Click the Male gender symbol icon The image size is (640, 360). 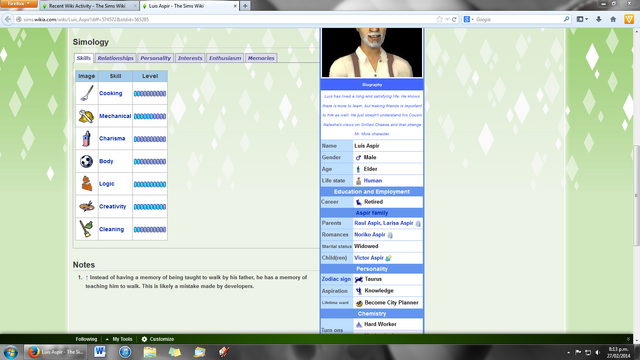(x=358, y=158)
